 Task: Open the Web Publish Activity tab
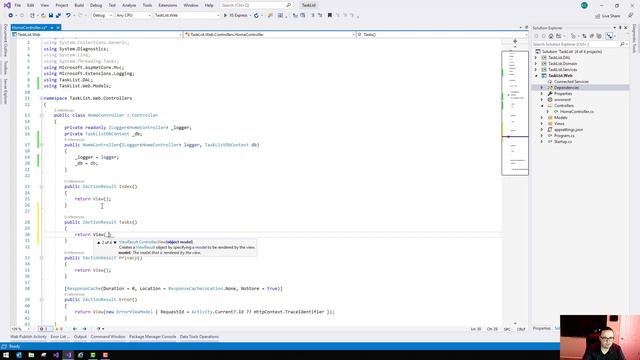click(29, 337)
